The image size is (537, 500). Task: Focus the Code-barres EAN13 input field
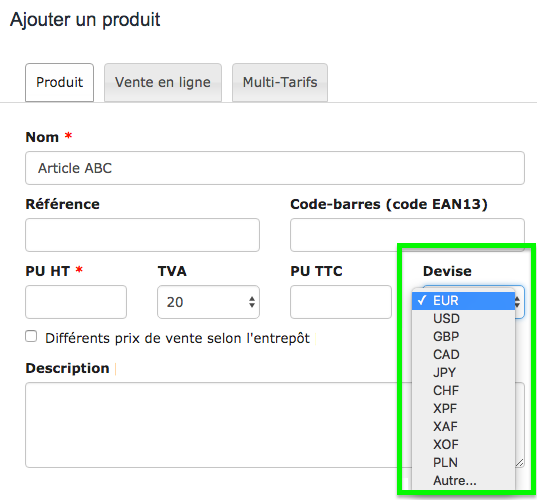click(x=407, y=235)
